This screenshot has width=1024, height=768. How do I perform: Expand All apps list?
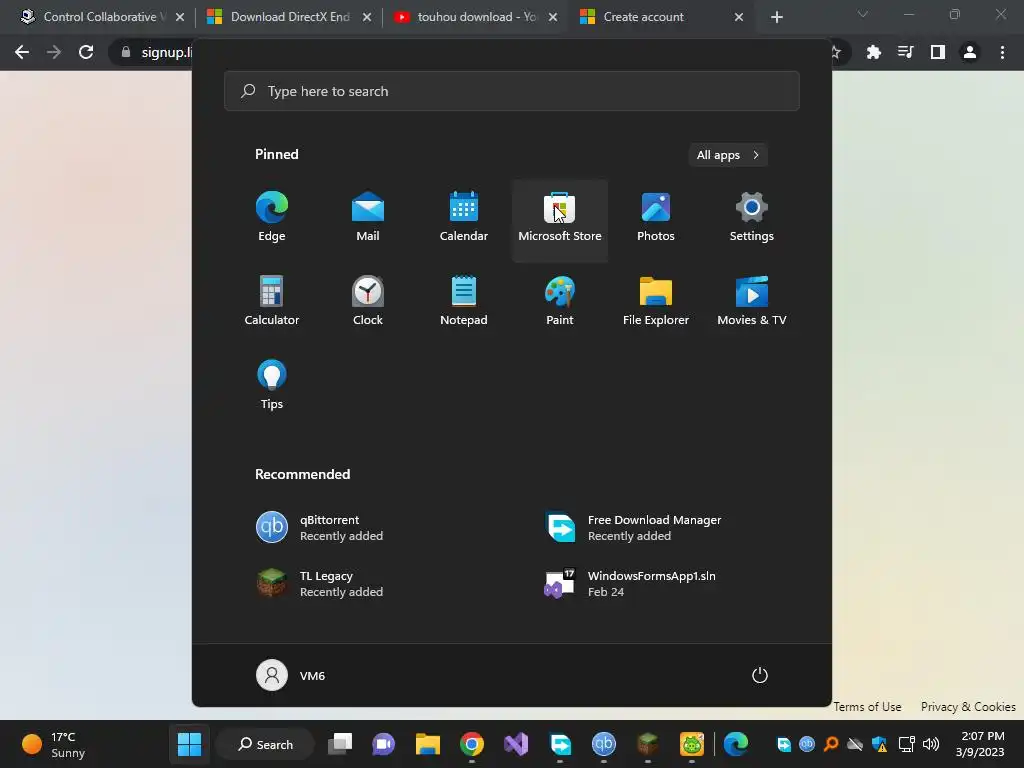pos(728,155)
